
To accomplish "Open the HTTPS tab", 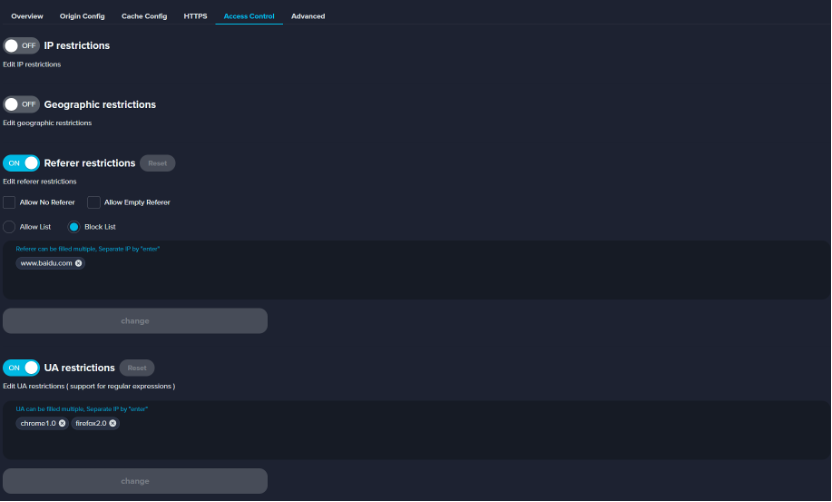I will [195, 16].
